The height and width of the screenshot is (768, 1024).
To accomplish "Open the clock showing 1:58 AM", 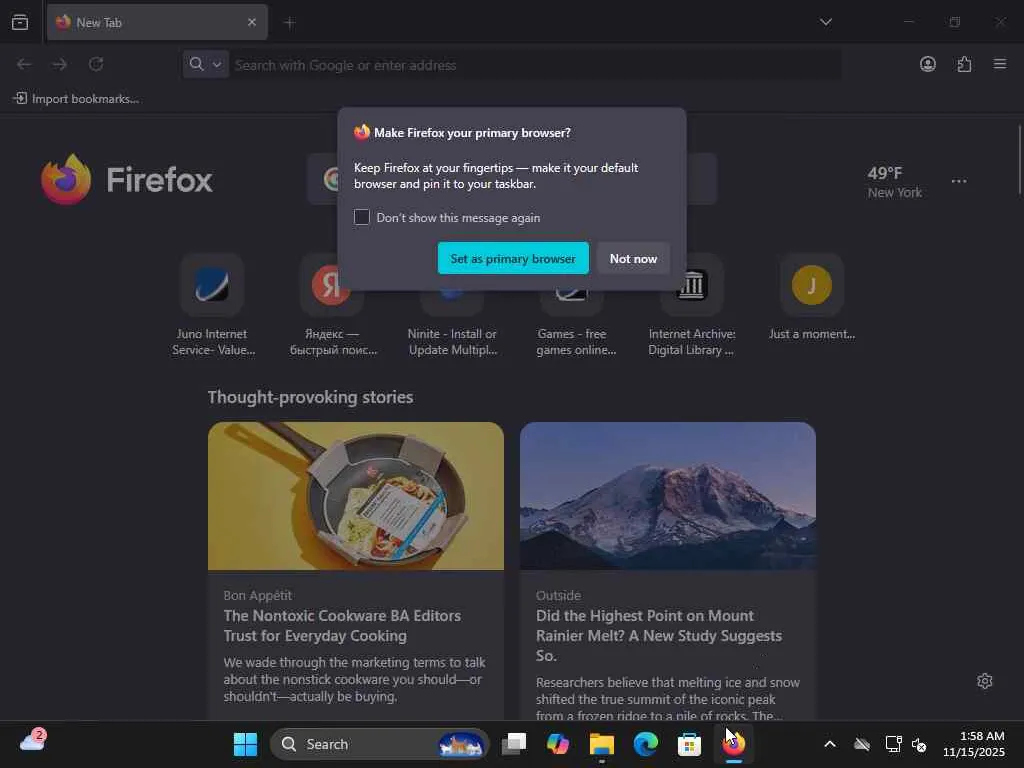I will [x=974, y=744].
